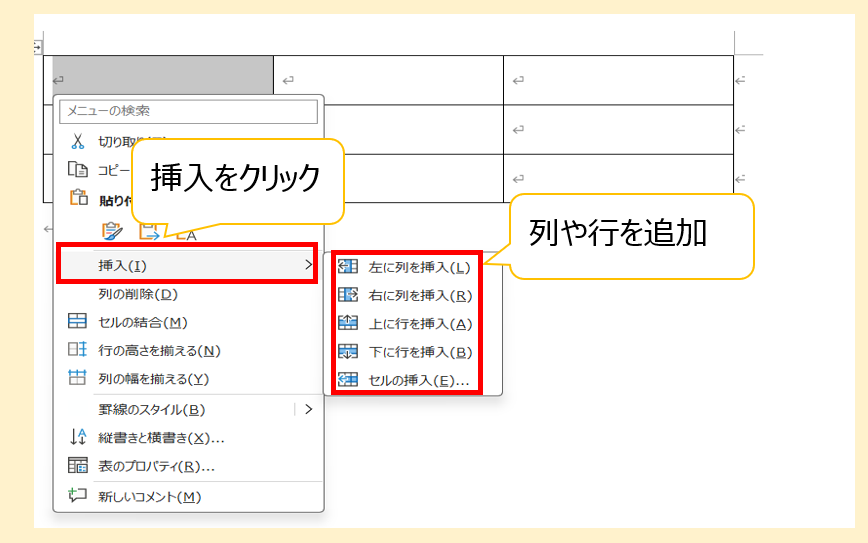Click the メニューの検索 search field
This screenshot has height=543, width=868.
click(188, 111)
